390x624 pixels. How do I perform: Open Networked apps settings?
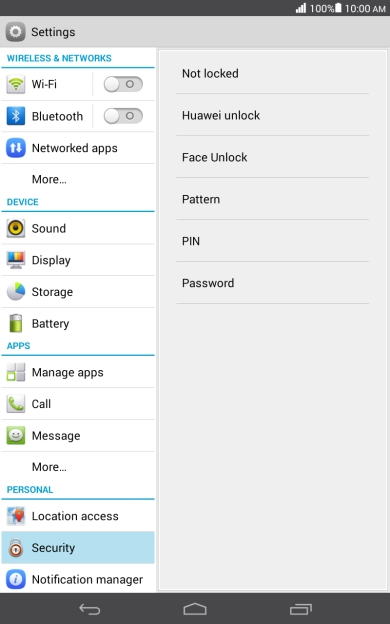click(x=78, y=148)
